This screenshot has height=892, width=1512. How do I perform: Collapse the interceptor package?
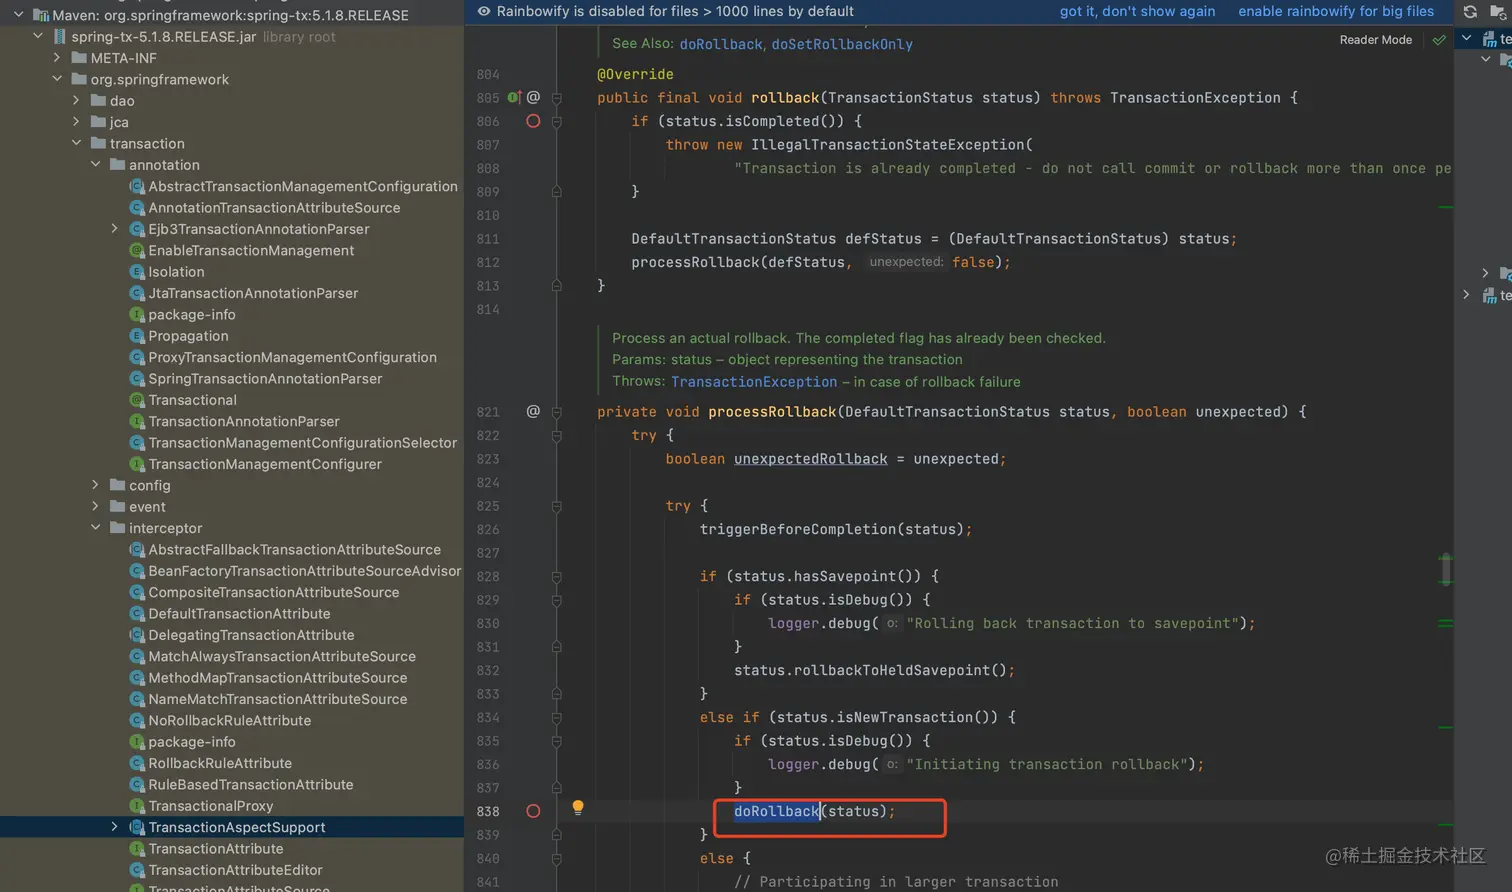[96, 528]
